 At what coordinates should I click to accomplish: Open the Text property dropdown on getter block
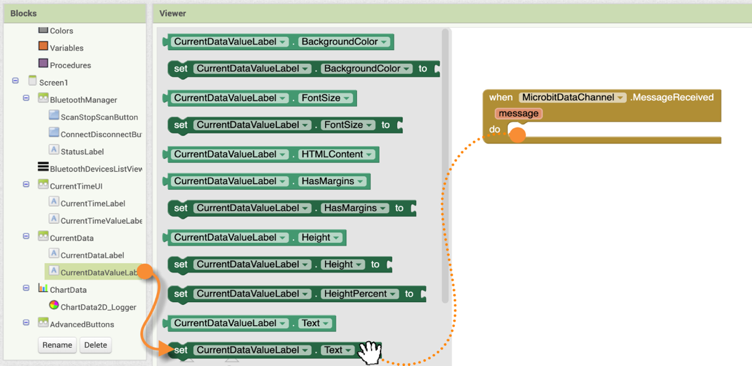[x=315, y=323]
